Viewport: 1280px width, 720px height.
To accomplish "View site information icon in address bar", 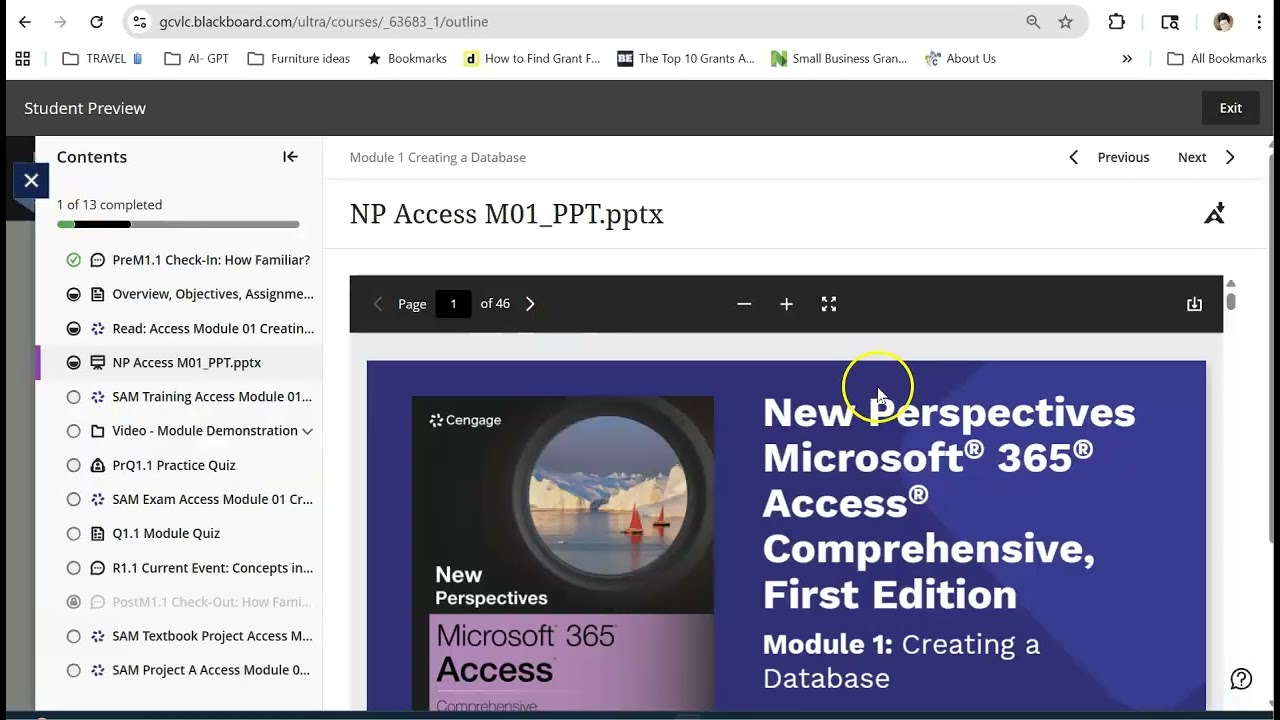I will tap(140, 22).
